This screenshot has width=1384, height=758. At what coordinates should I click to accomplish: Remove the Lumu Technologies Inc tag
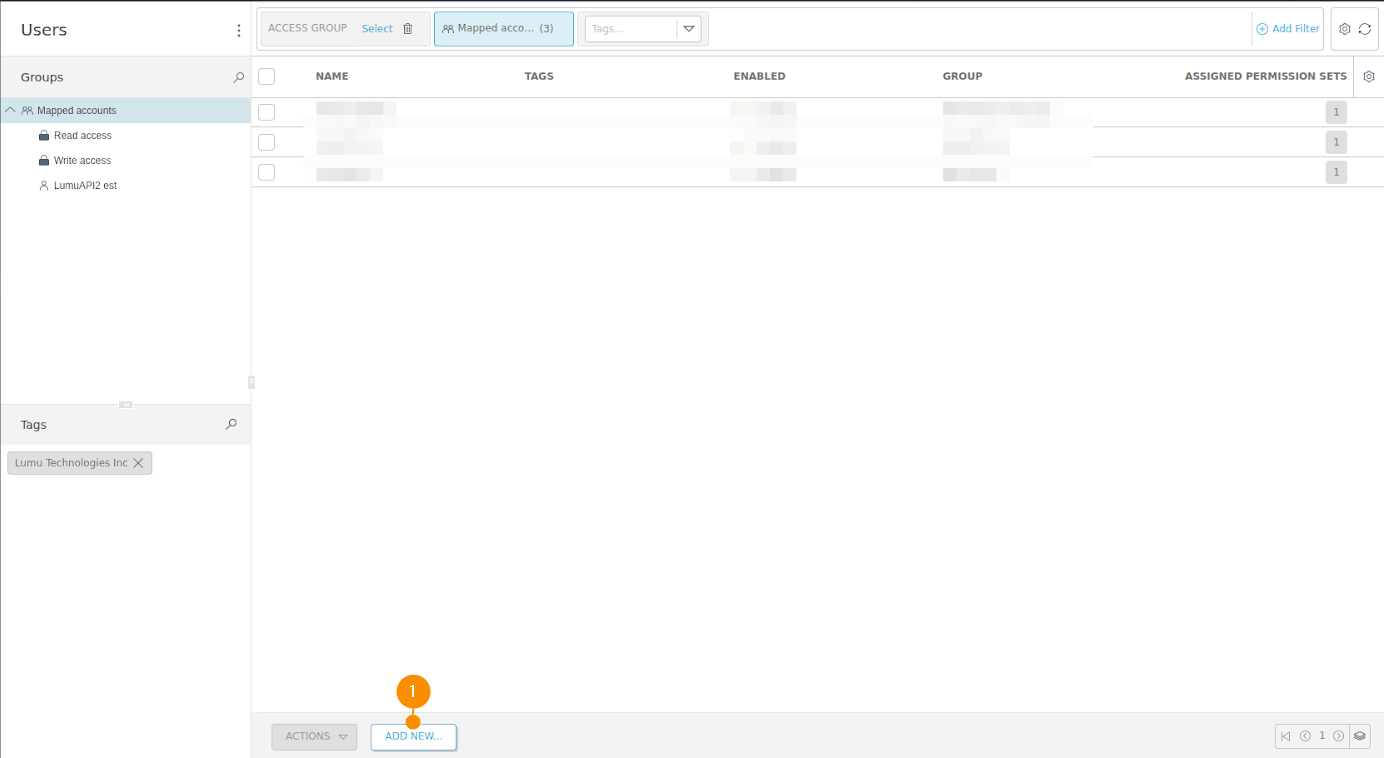138,463
